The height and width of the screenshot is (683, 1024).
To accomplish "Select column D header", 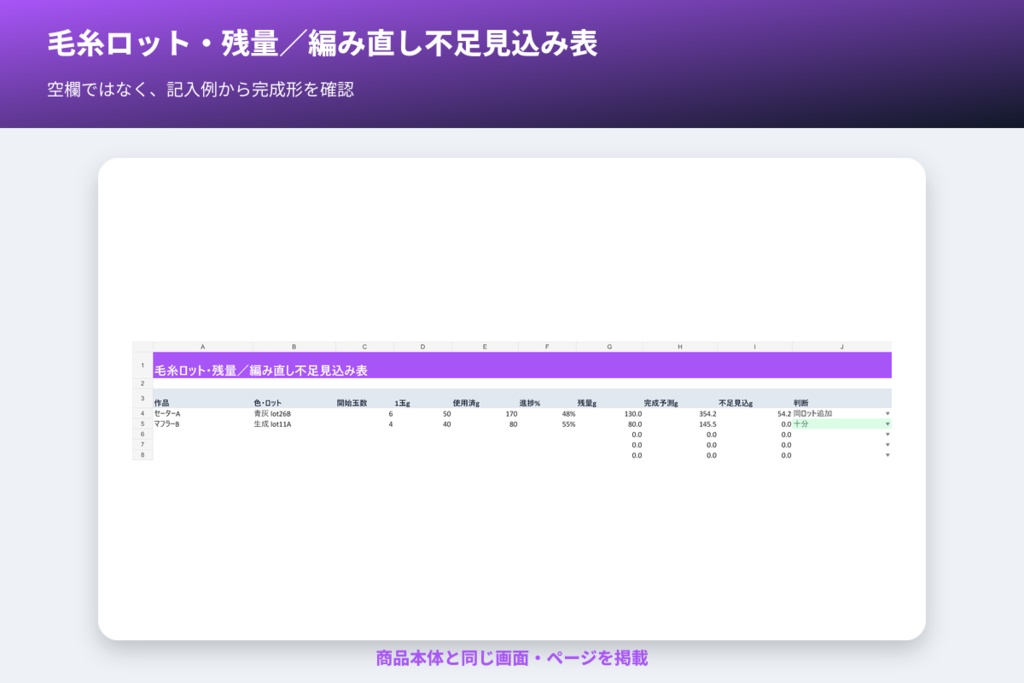I will [423, 347].
